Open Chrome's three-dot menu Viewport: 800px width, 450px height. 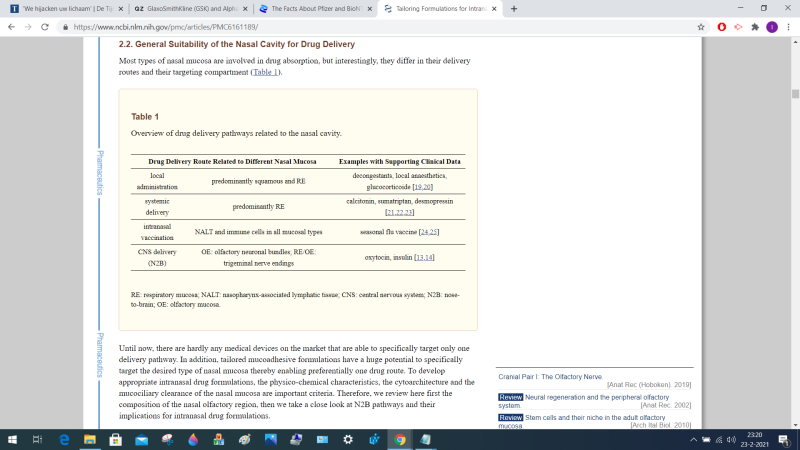789,27
